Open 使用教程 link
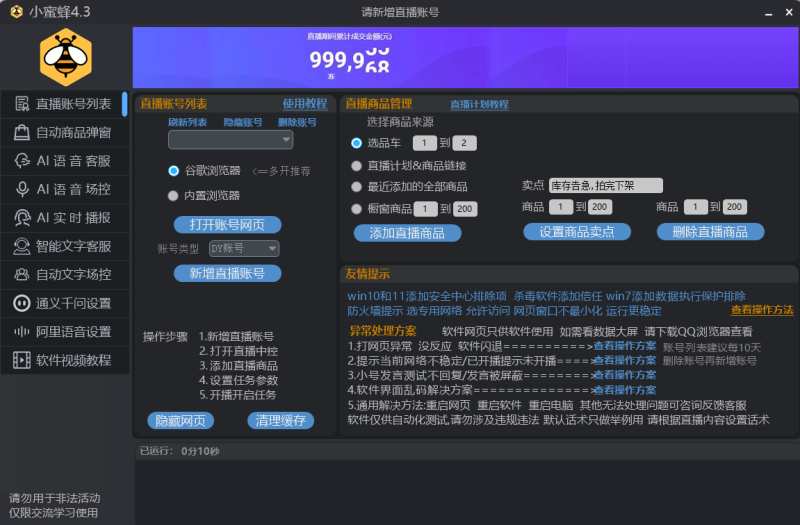Viewport: 800px width, 525px height. (x=305, y=104)
